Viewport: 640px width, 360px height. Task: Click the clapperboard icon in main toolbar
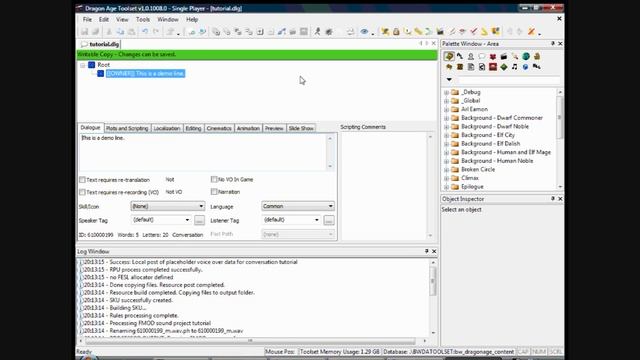[440, 31]
